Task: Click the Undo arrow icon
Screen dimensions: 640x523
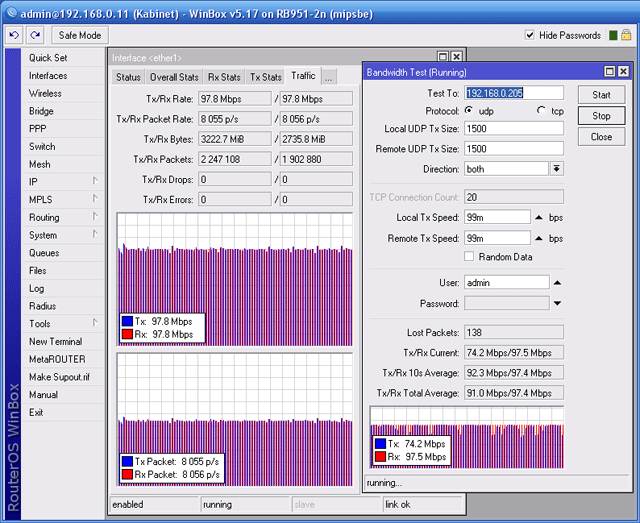Action: [x=14, y=35]
